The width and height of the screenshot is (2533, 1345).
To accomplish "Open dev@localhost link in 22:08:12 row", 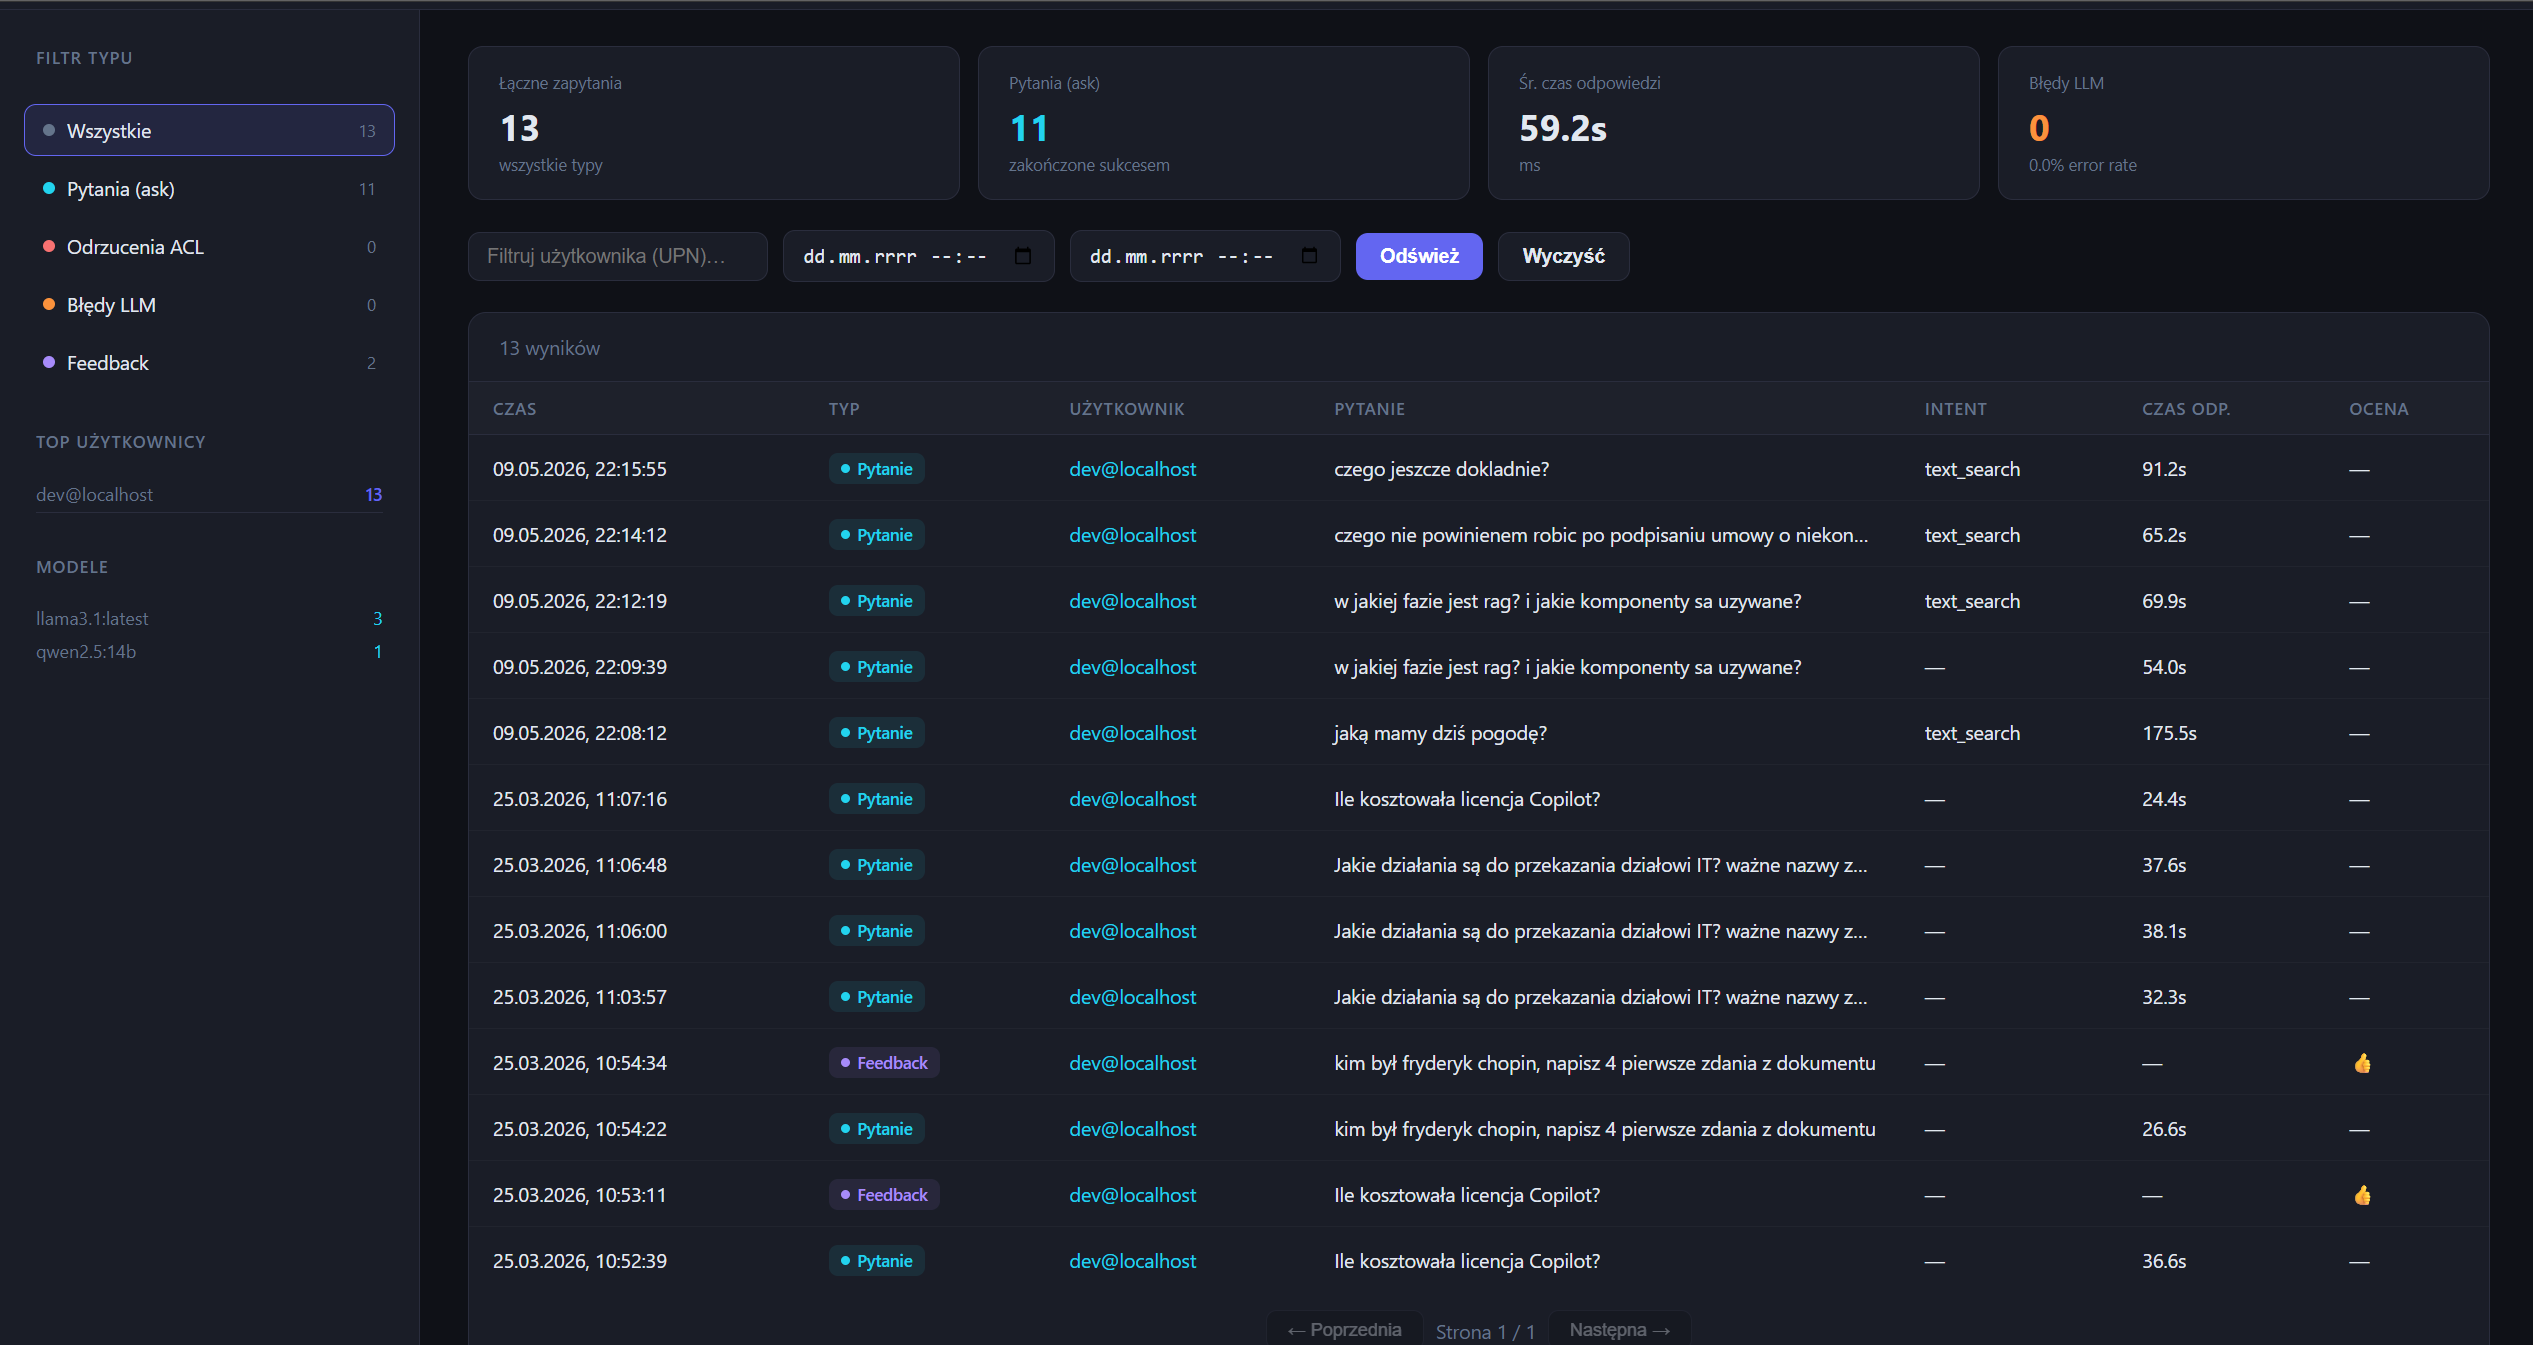I will [1132, 733].
